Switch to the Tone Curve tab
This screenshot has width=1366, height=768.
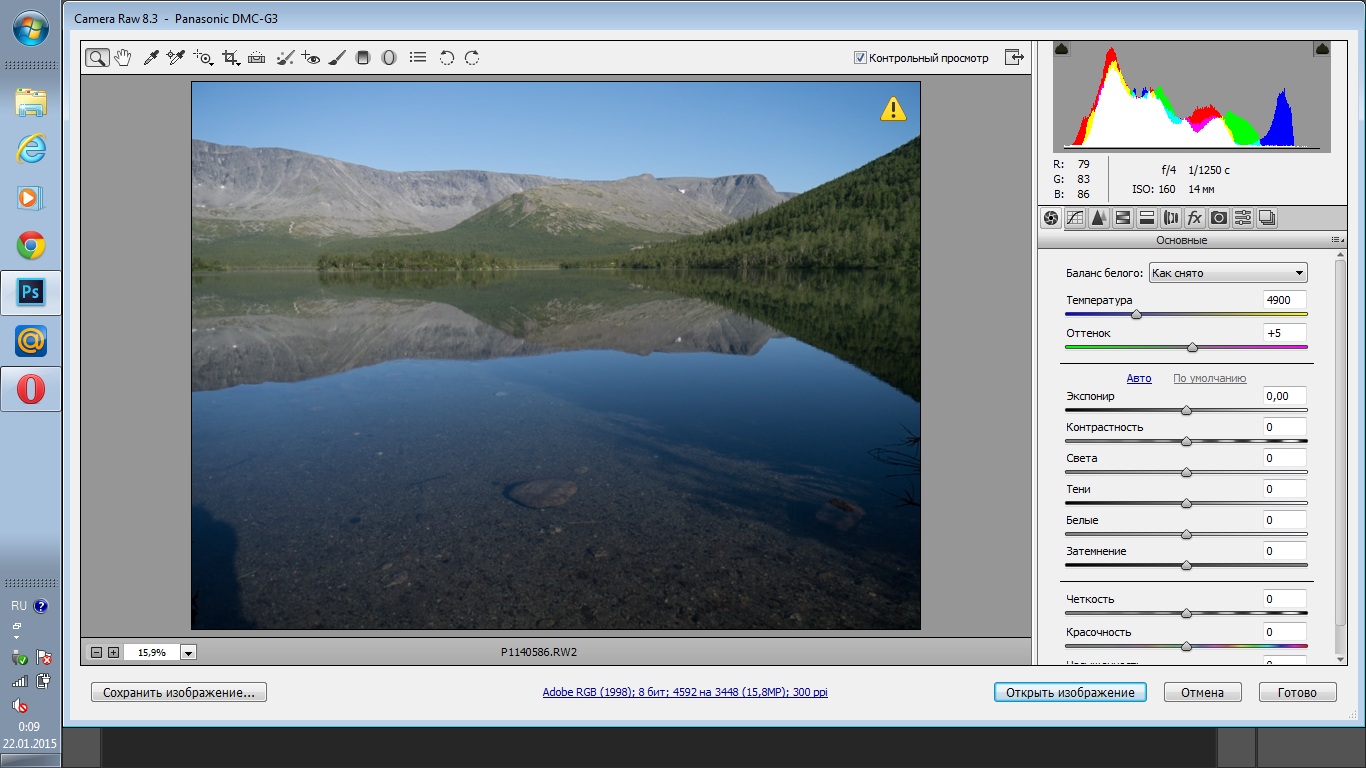tap(1075, 218)
